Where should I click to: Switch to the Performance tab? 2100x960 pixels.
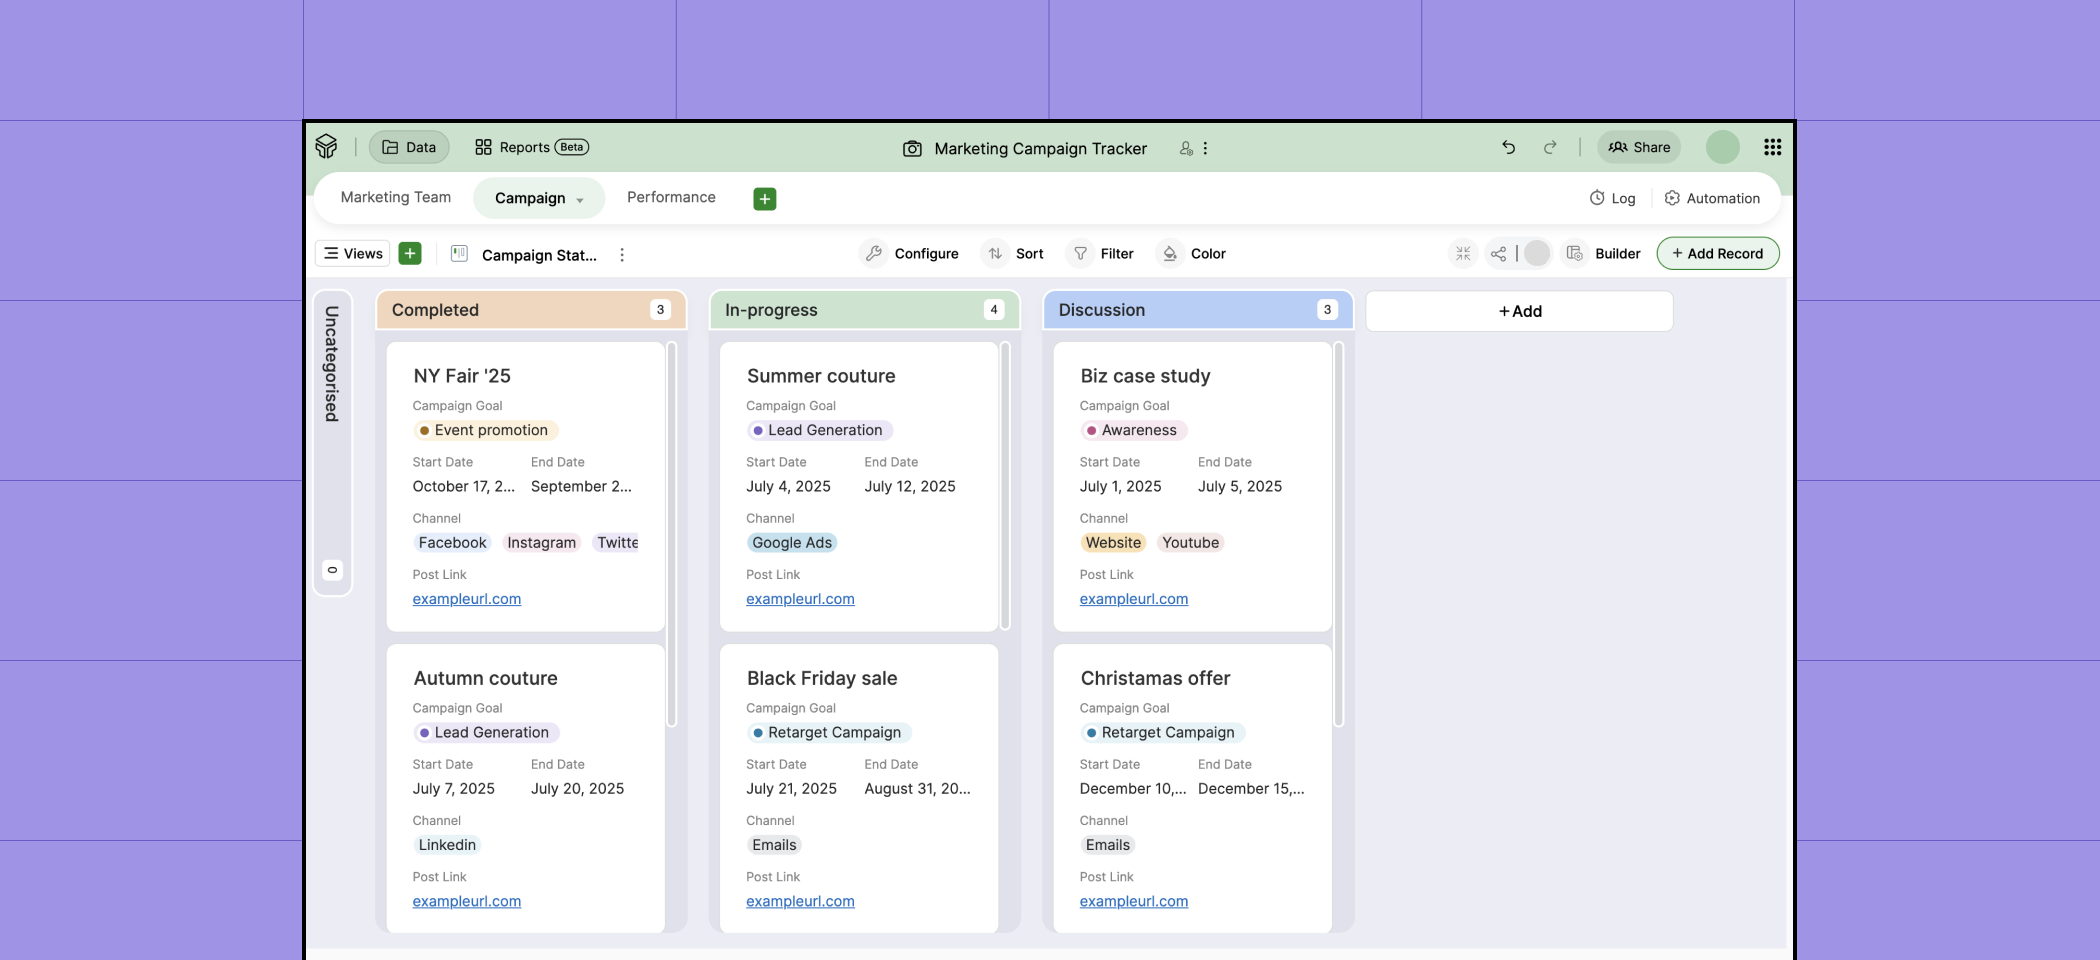[x=671, y=197]
